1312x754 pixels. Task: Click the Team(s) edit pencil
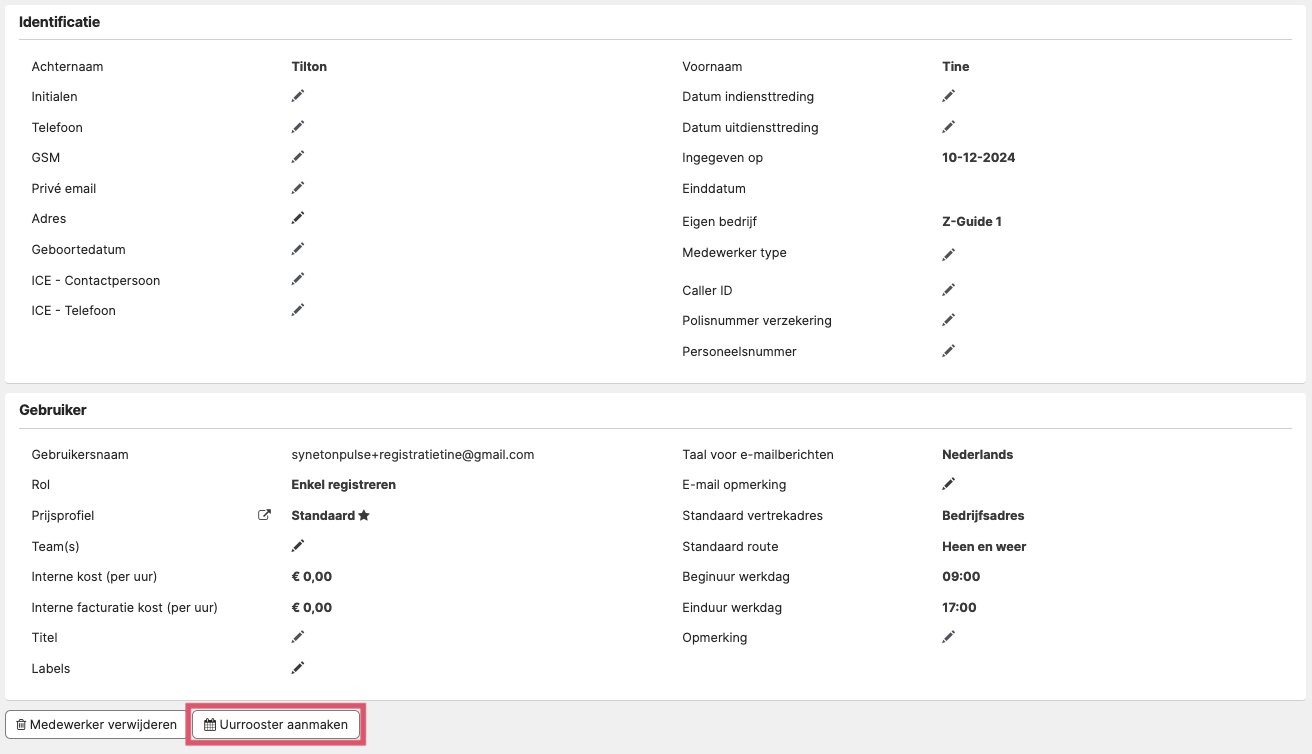[x=298, y=546]
